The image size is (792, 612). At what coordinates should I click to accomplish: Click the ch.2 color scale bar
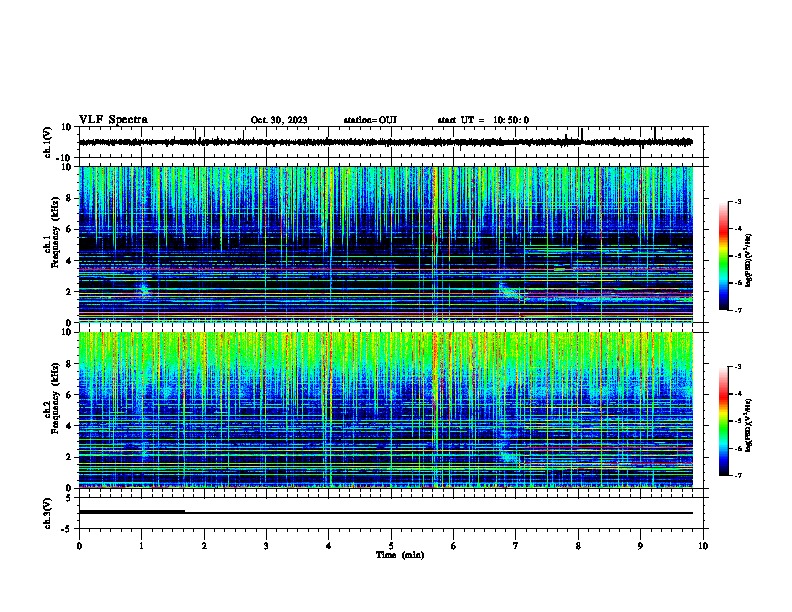pos(724,421)
